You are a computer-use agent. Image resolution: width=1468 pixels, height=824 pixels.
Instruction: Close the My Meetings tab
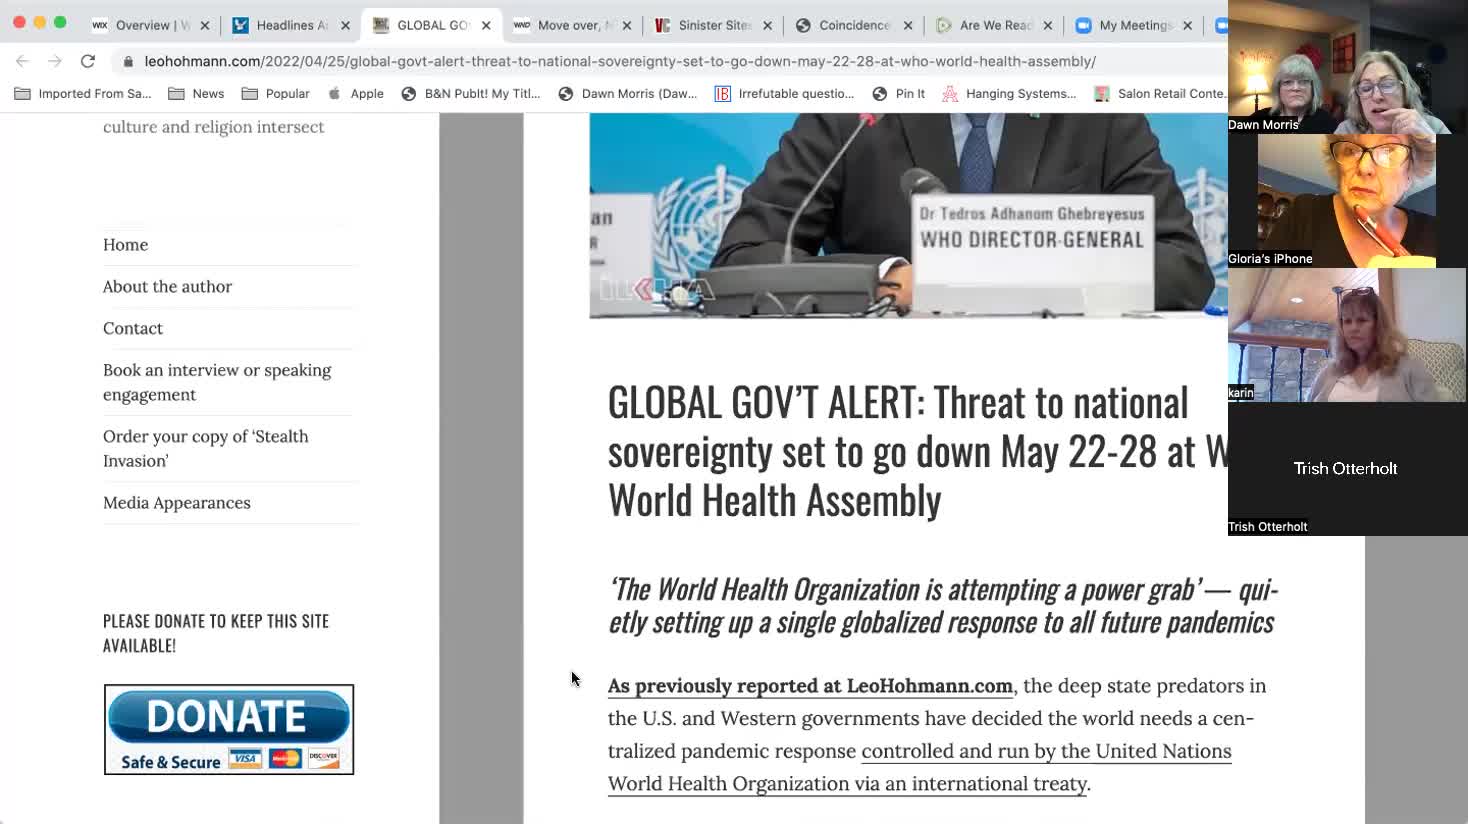click(x=1187, y=26)
